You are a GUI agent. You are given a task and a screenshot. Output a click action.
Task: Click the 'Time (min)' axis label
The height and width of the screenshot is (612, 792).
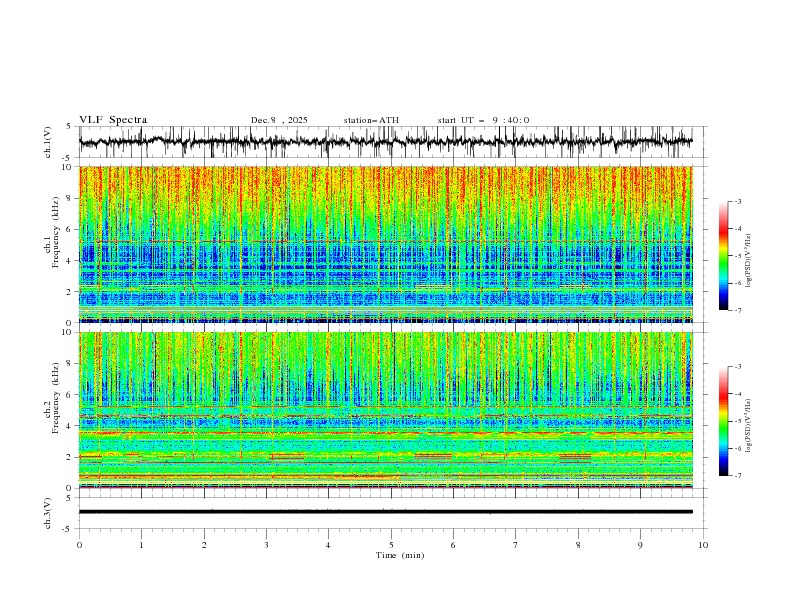[400, 555]
